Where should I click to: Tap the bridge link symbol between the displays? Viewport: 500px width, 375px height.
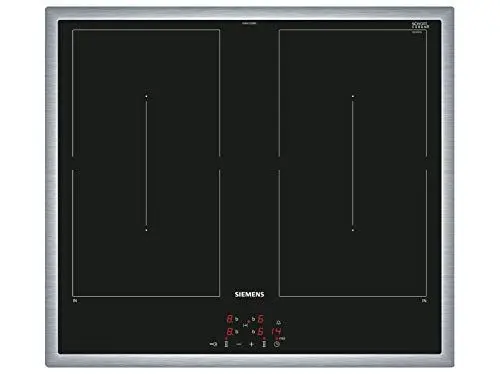pos(246,325)
